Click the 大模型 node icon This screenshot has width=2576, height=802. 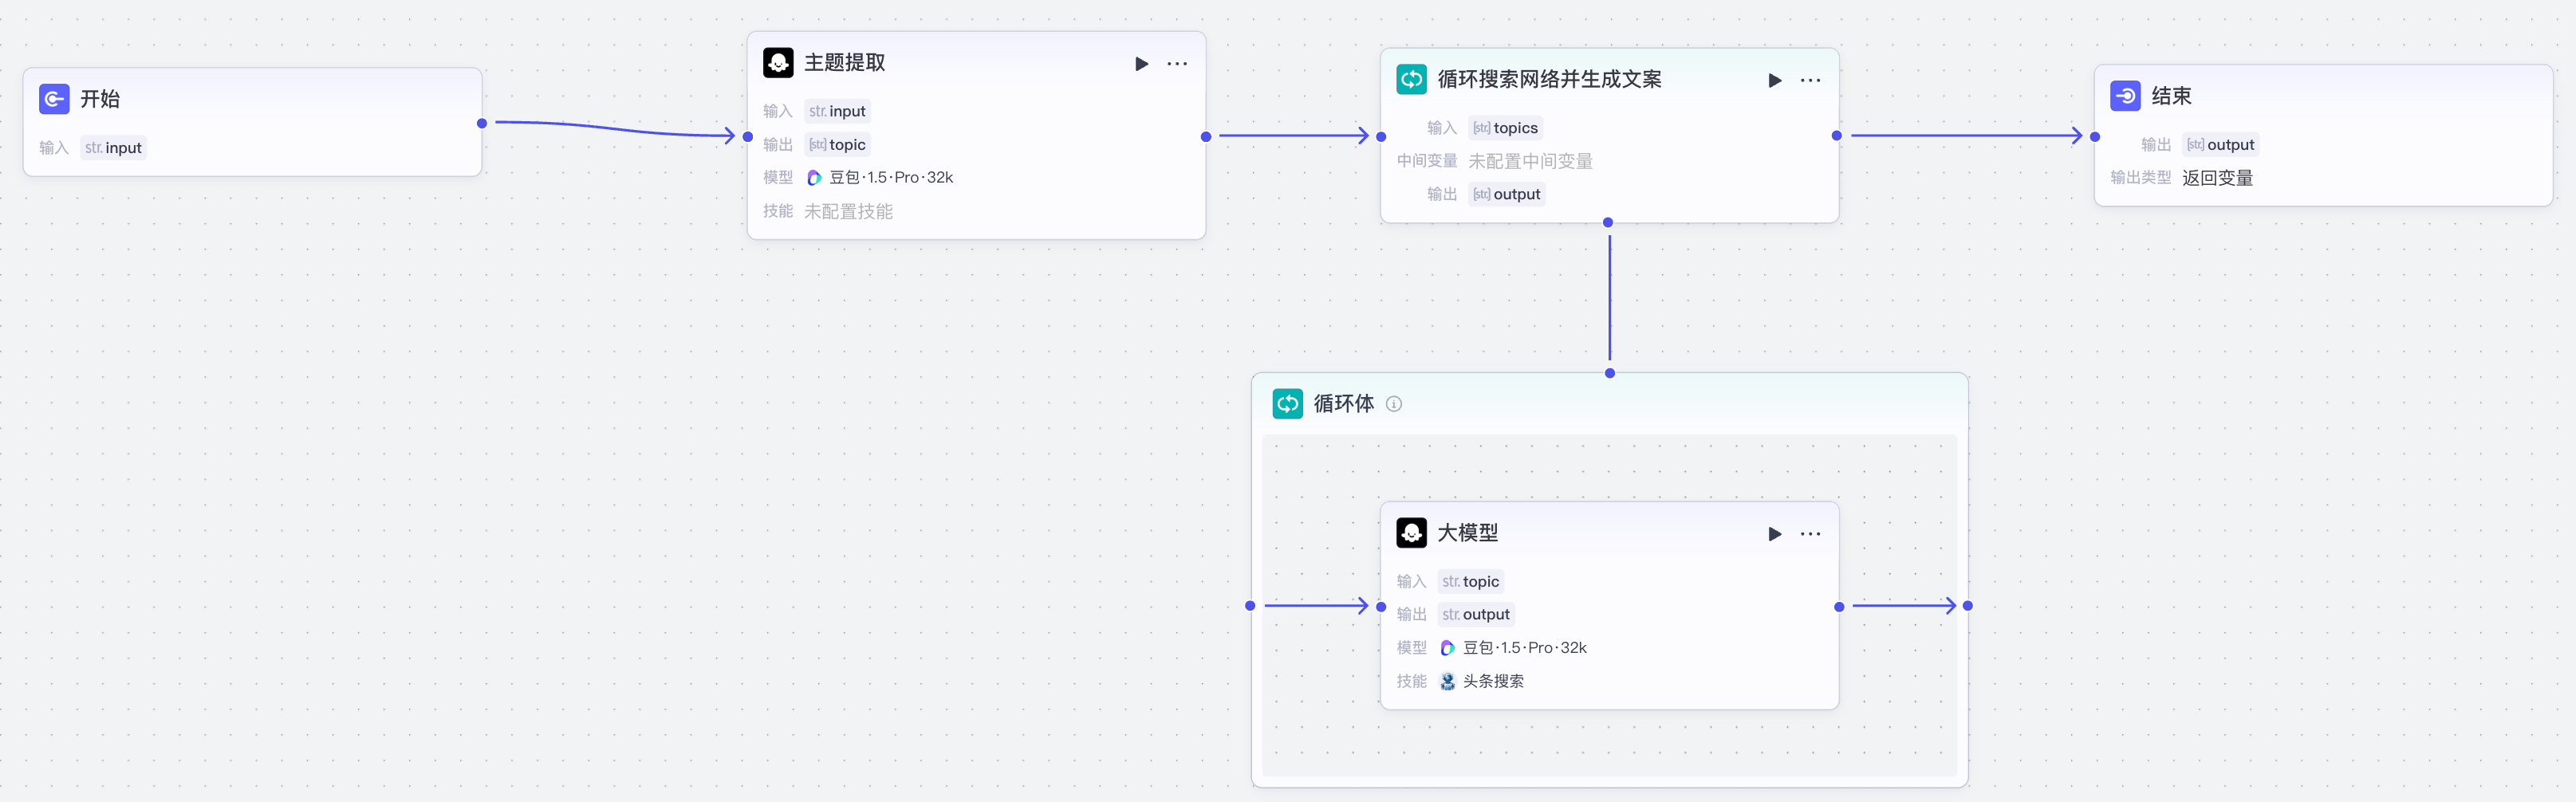click(1411, 533)
